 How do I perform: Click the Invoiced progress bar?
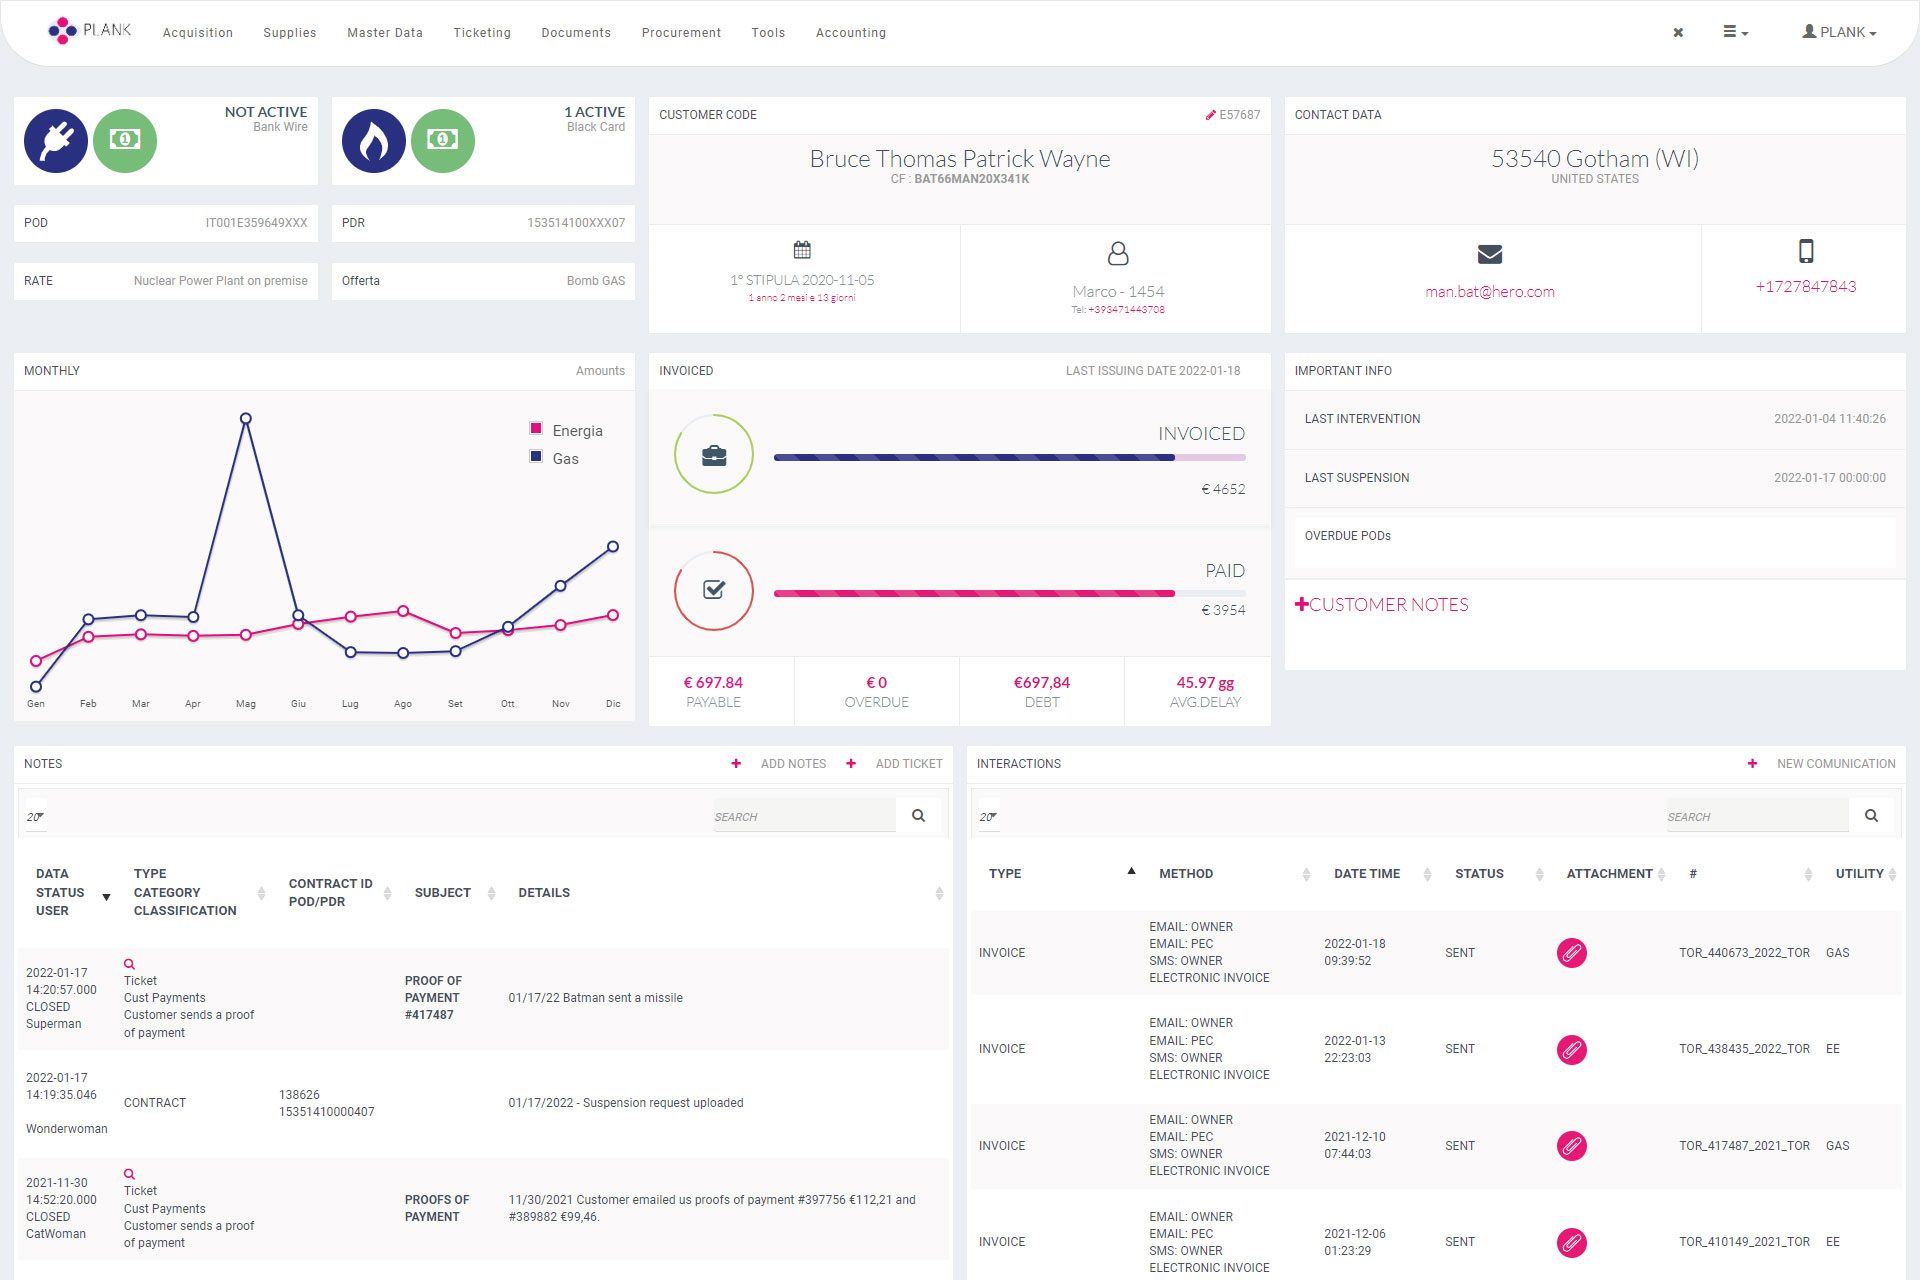(x=1010, y=458)
